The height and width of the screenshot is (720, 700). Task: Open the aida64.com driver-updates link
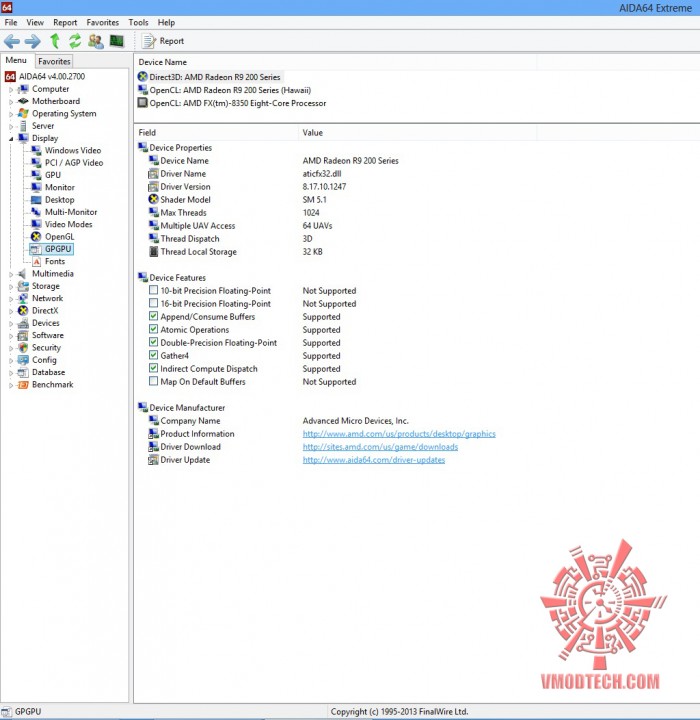(374, 460)
